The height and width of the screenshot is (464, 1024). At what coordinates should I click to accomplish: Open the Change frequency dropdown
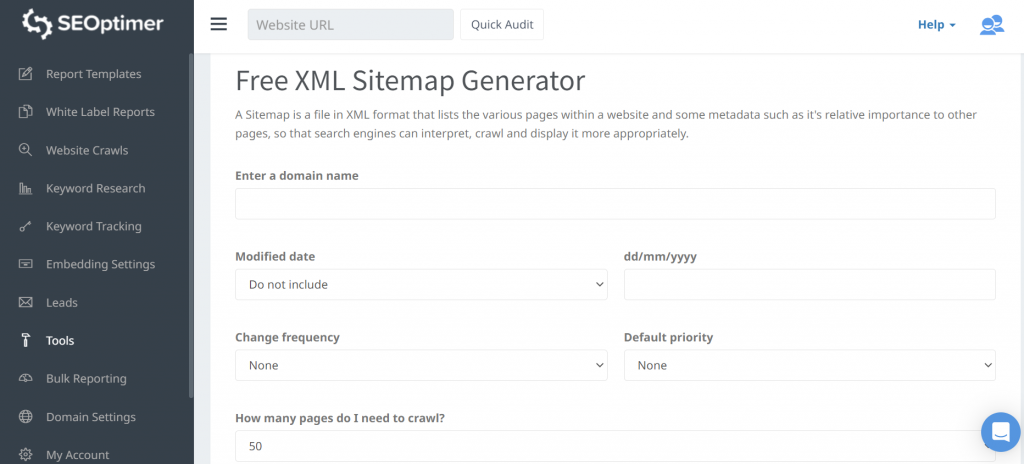tap(421, 365)
